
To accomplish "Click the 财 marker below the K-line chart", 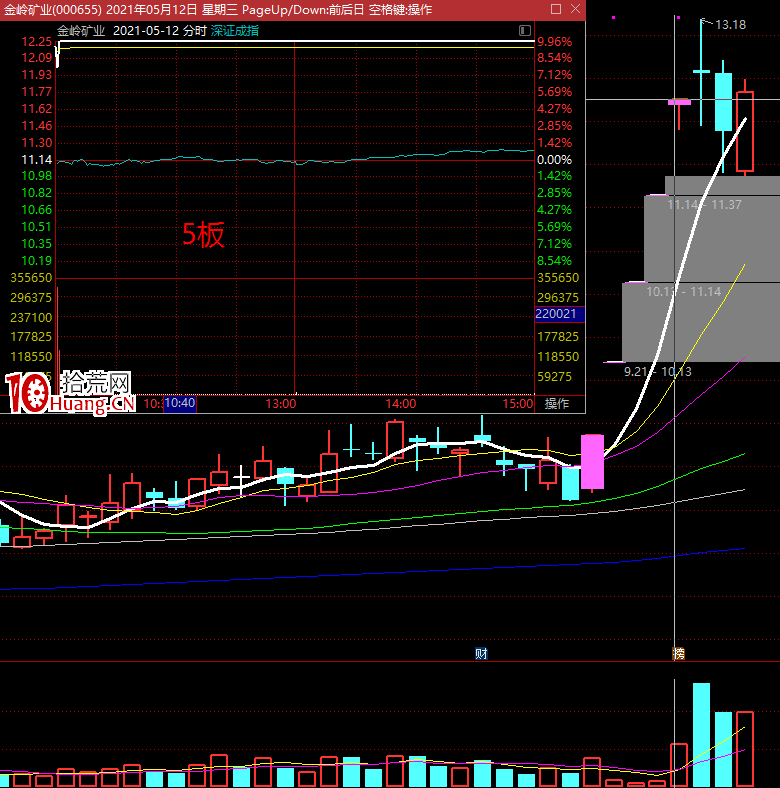I will [x=481, y=653].
